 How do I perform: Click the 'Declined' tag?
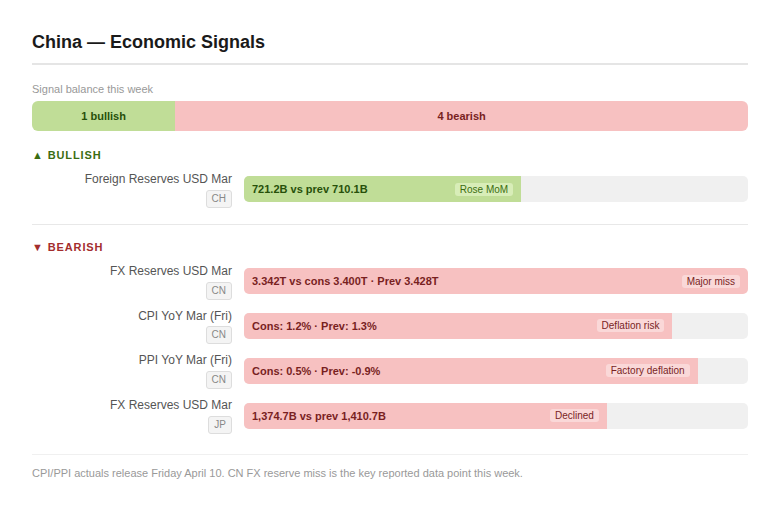(x=574, y=416)
